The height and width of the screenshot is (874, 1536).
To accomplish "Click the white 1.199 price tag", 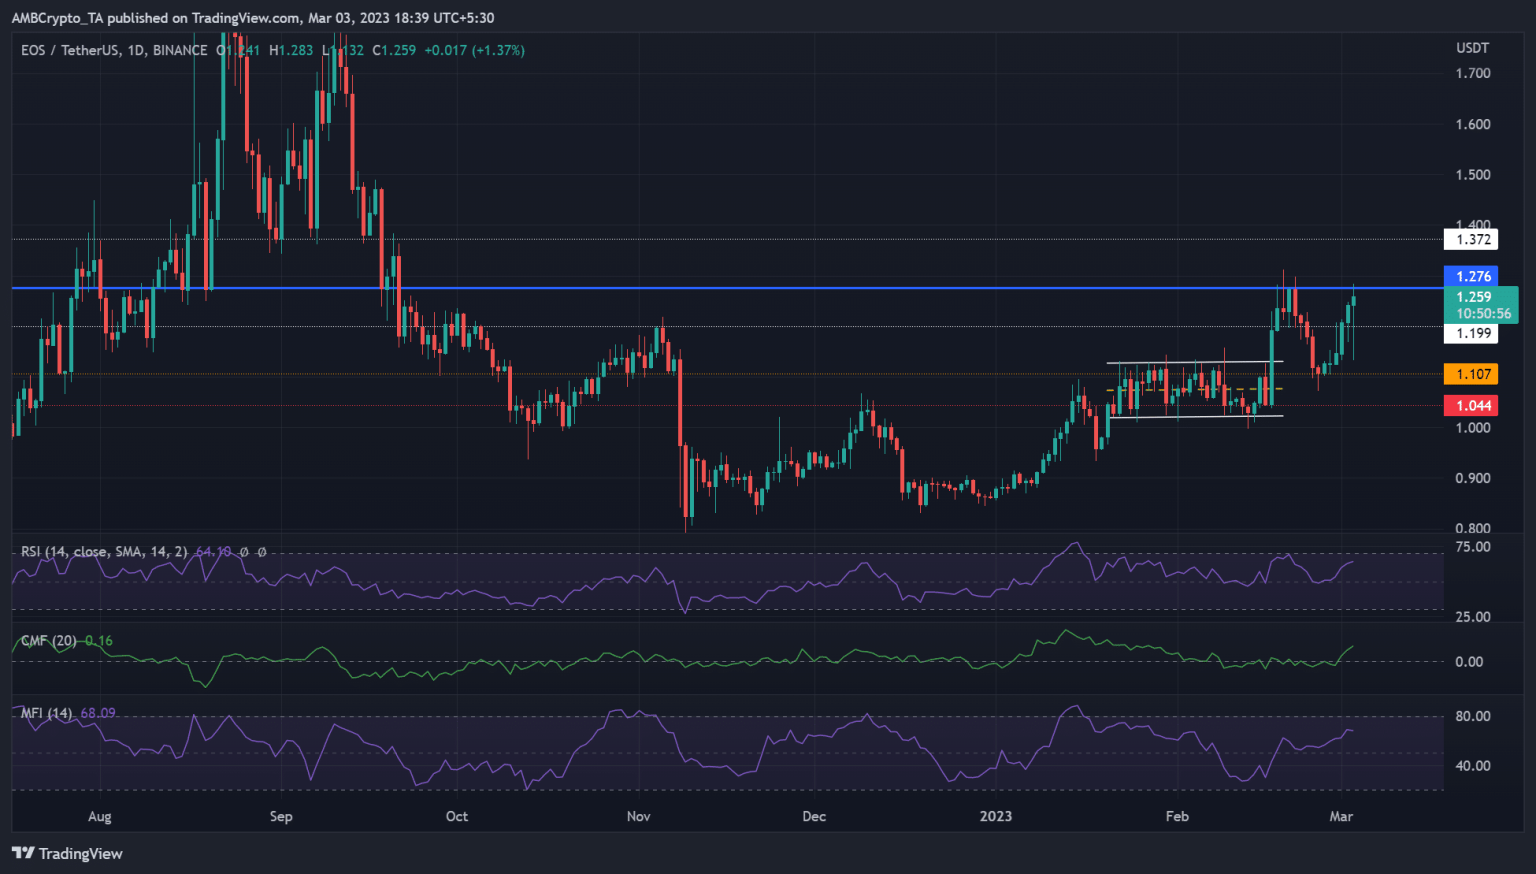I will [1472, 333].
